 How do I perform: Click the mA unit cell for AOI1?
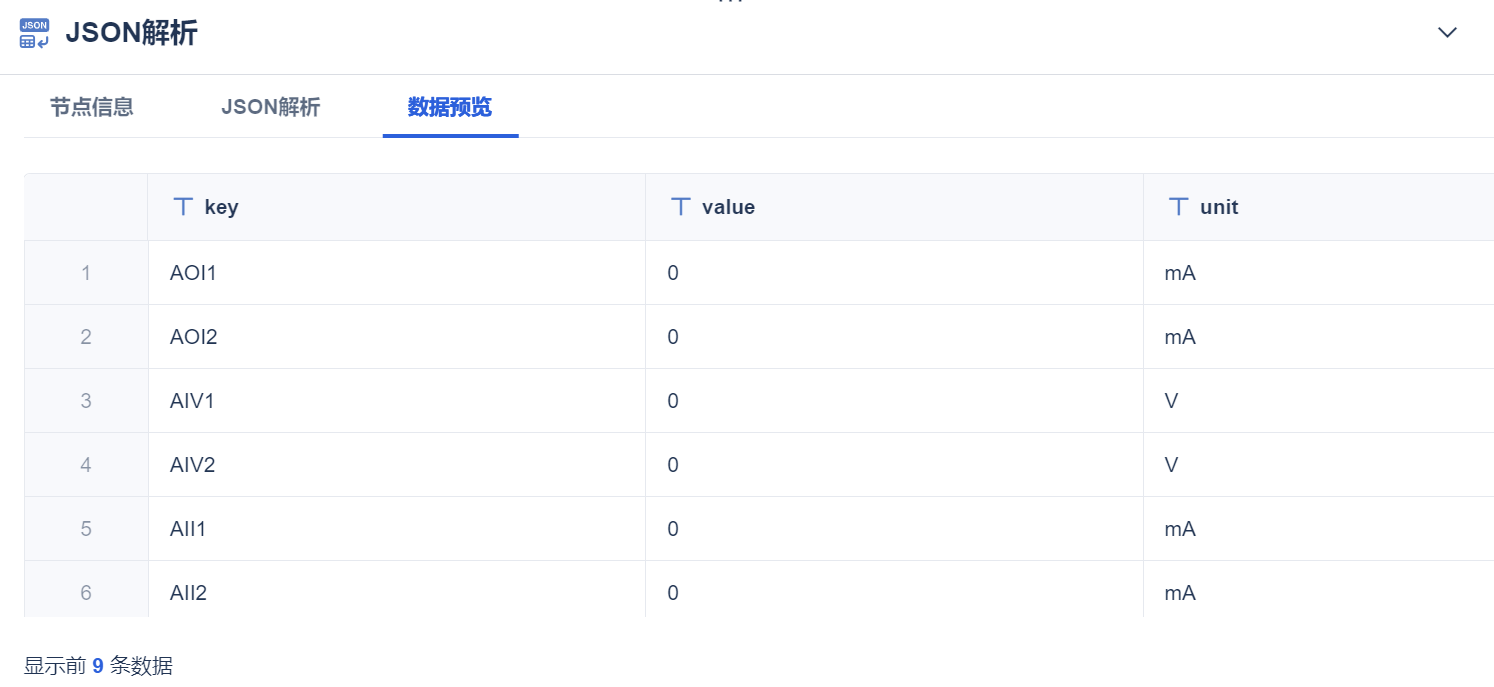click(x=1180, y=273)
